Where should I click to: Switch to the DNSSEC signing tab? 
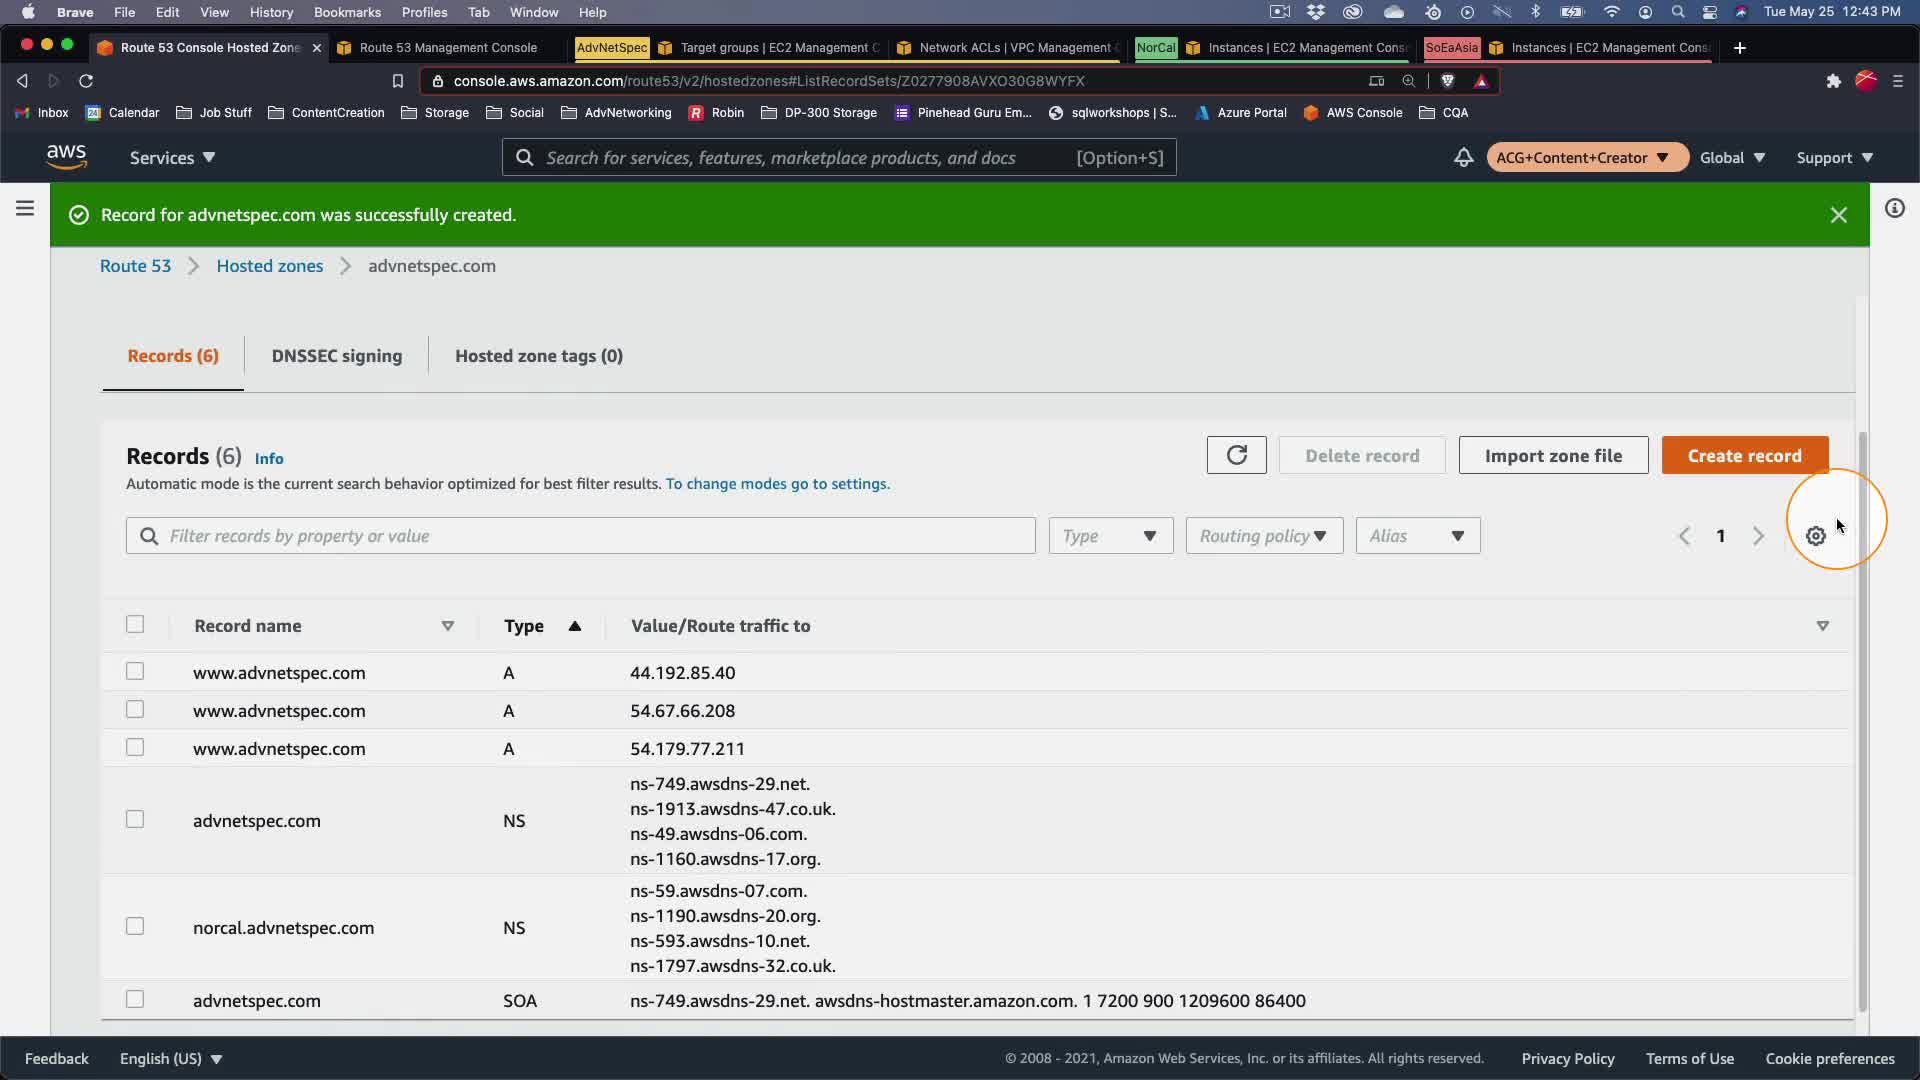click(336, 356)
